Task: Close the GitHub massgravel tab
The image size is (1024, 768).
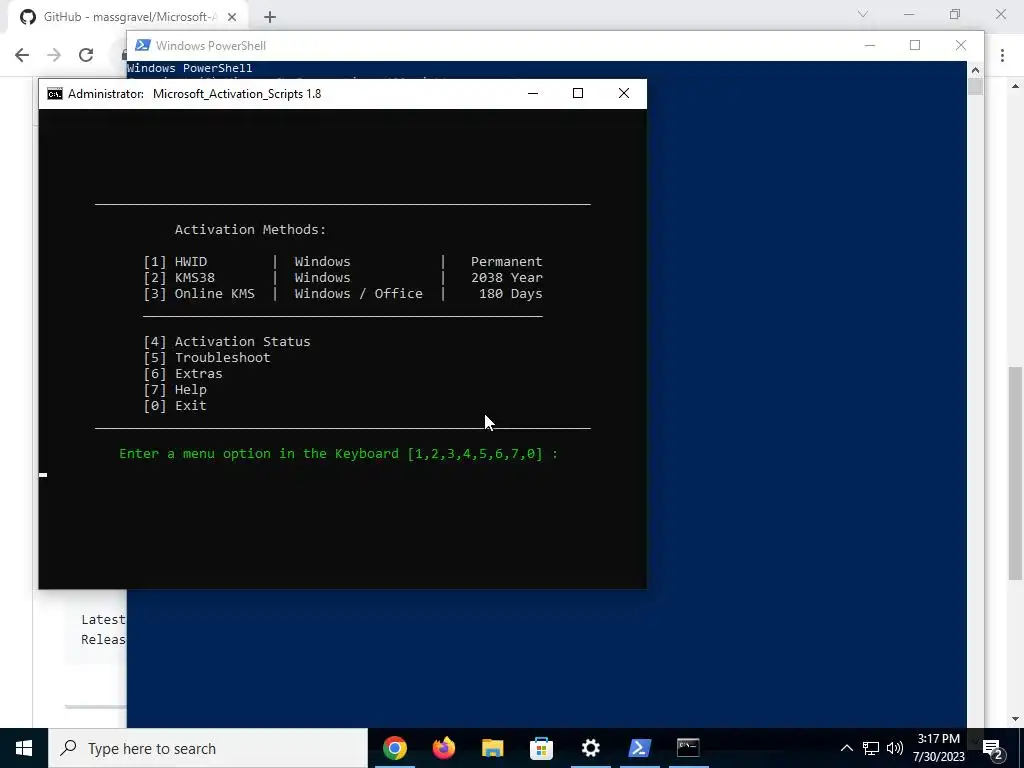Action: pyautogui.click(x=234, y=17)
